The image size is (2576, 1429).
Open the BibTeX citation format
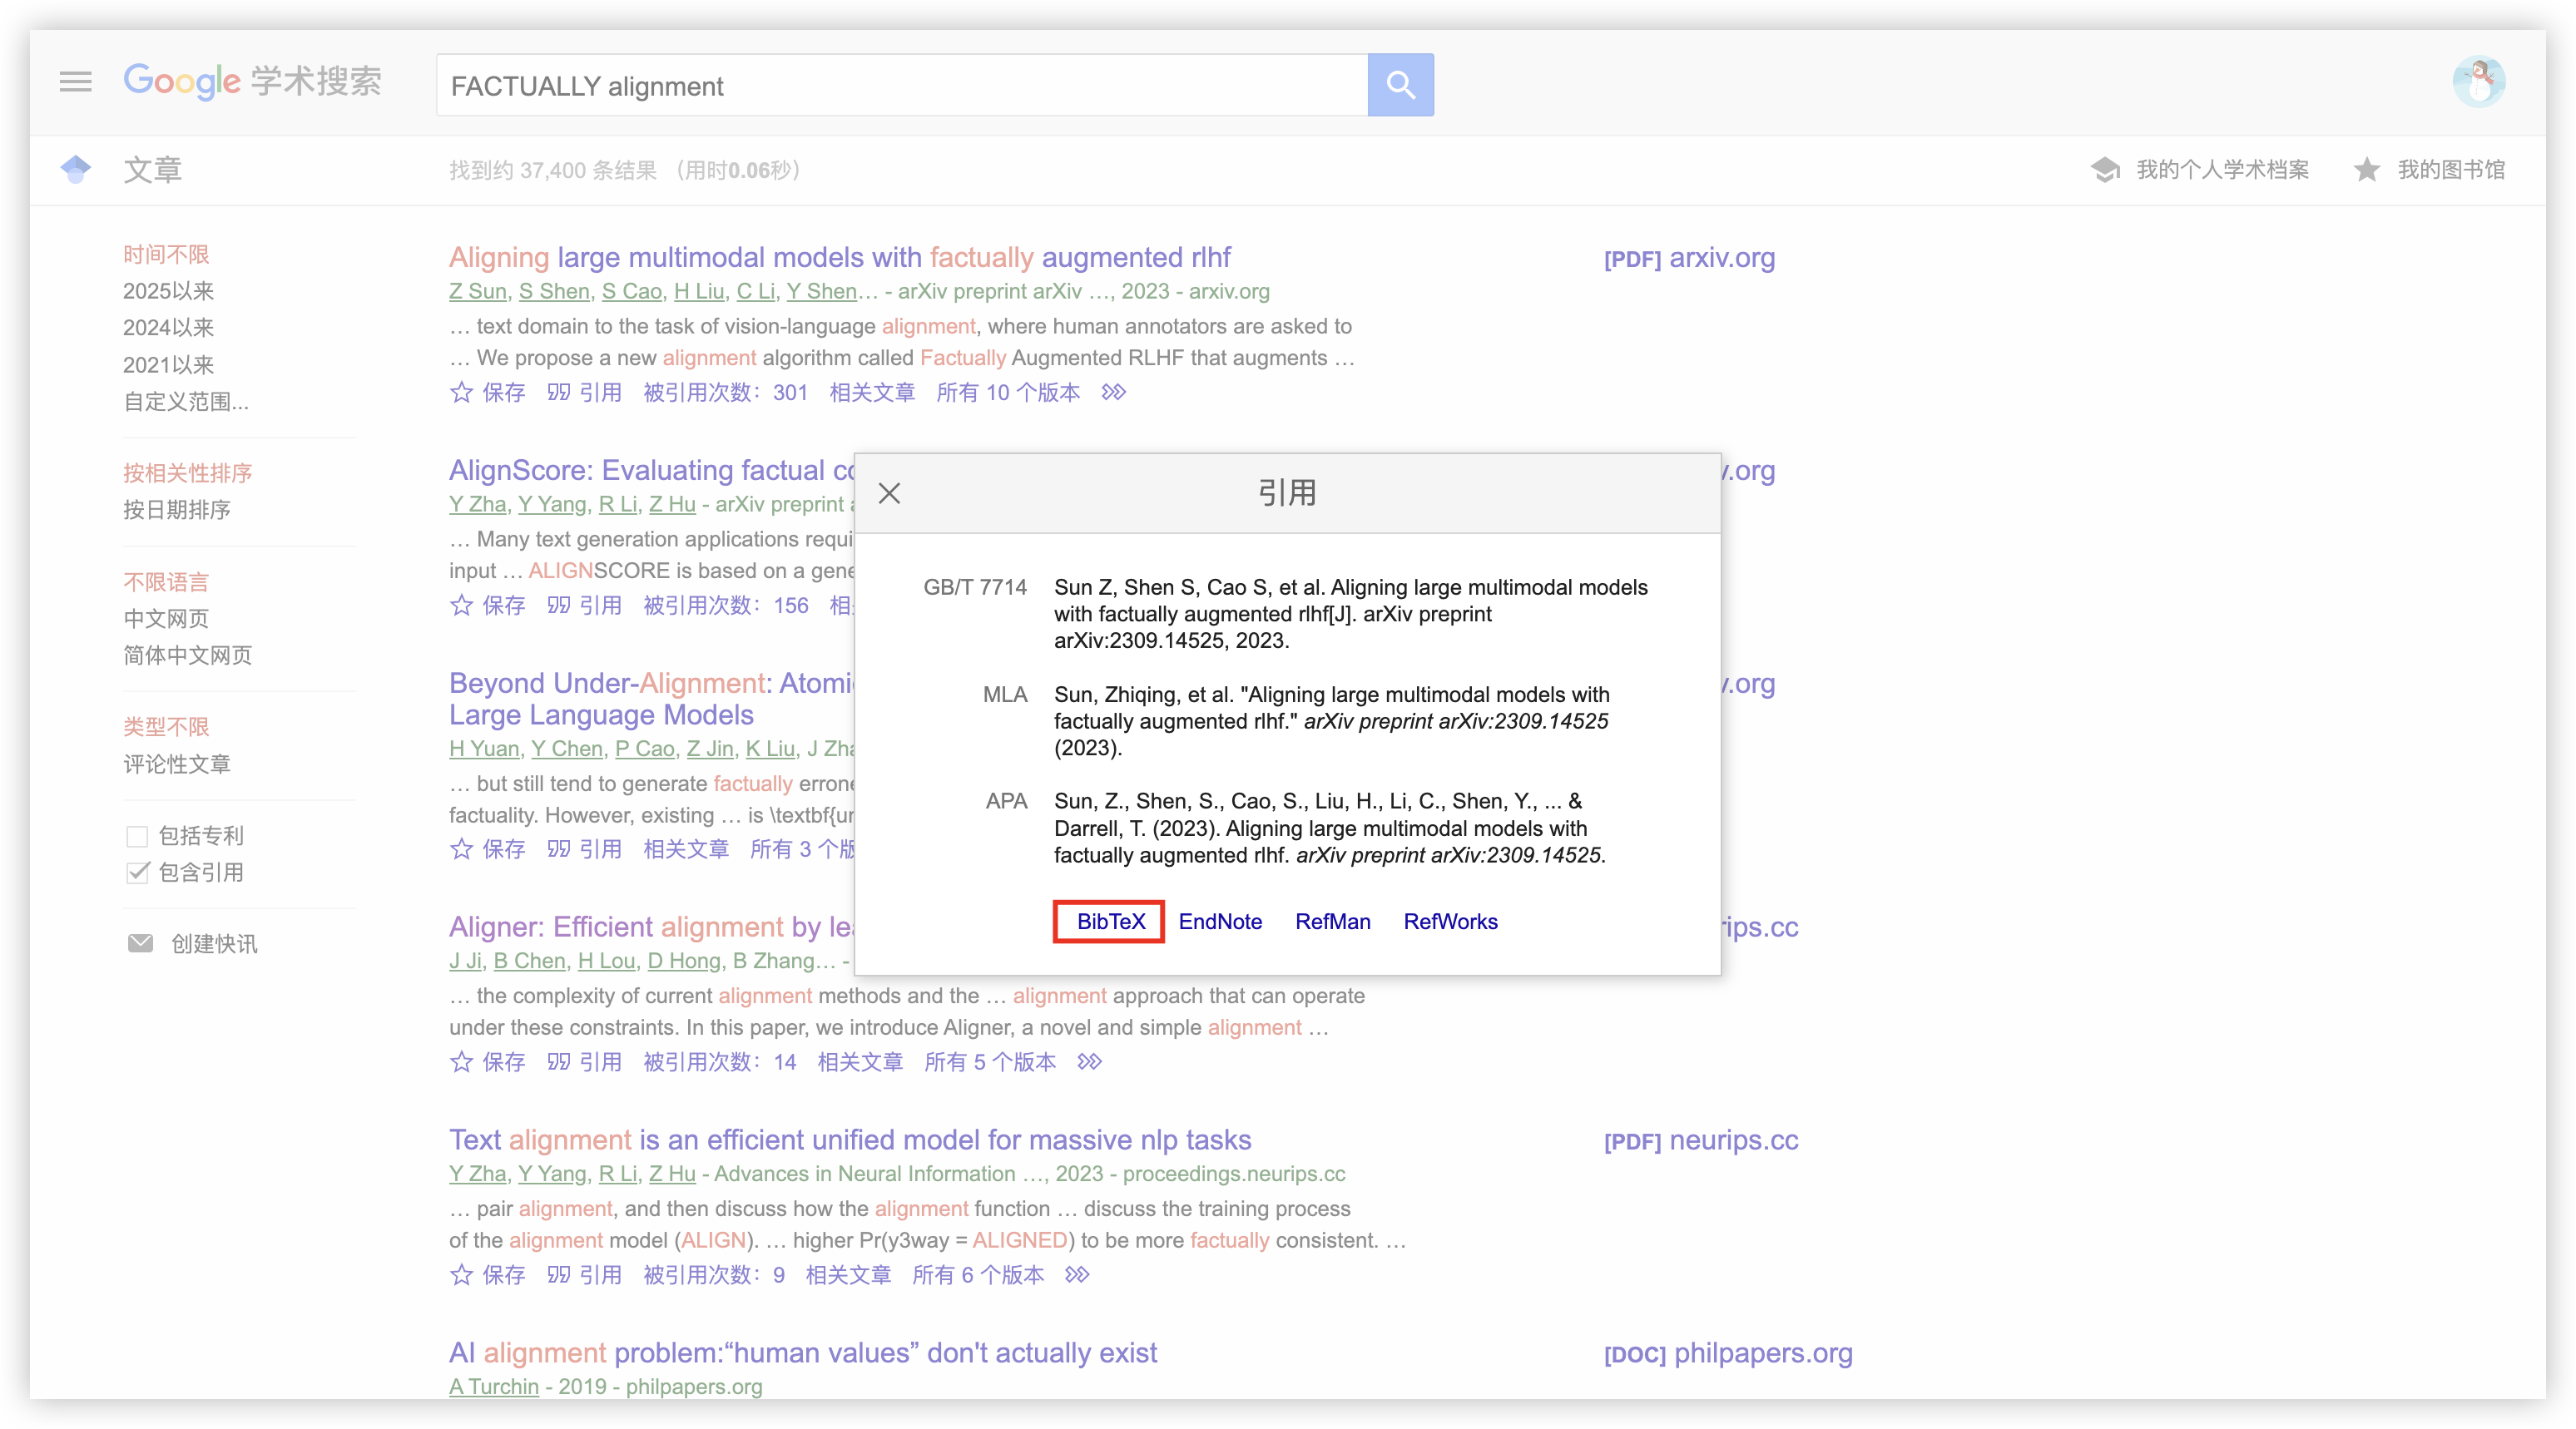1108,921
